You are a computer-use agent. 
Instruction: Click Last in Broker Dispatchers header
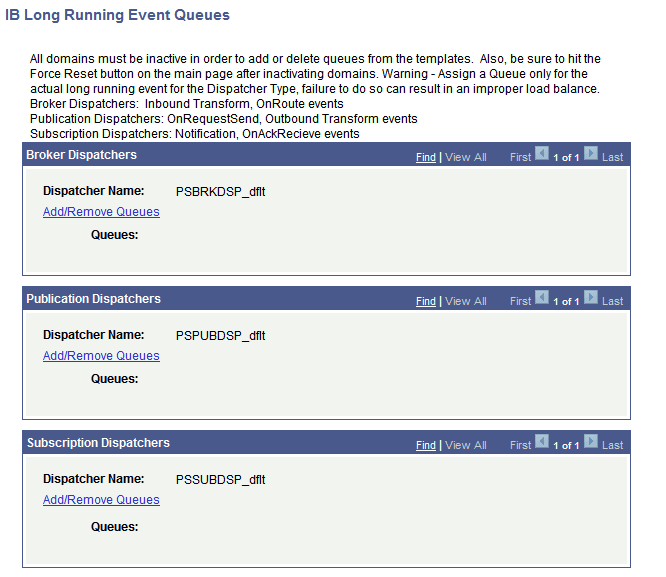(612, 157)
